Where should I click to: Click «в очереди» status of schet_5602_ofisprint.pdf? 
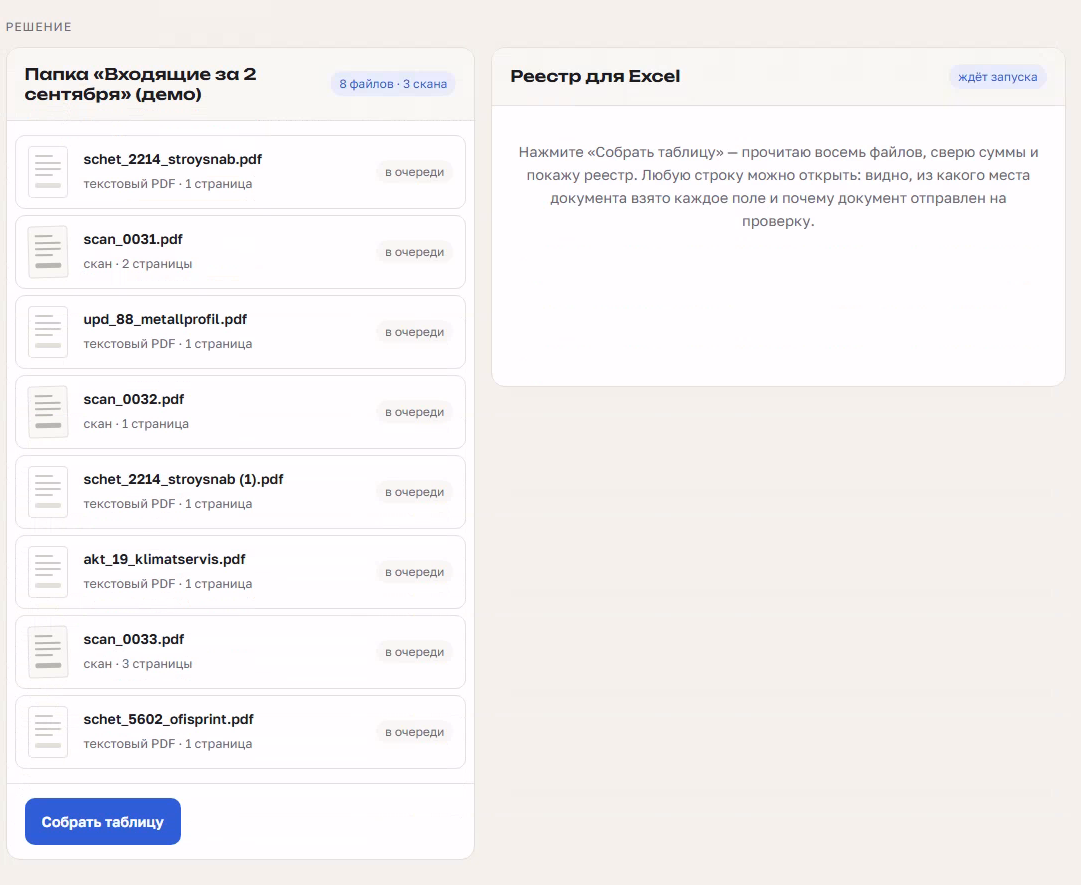414,731
